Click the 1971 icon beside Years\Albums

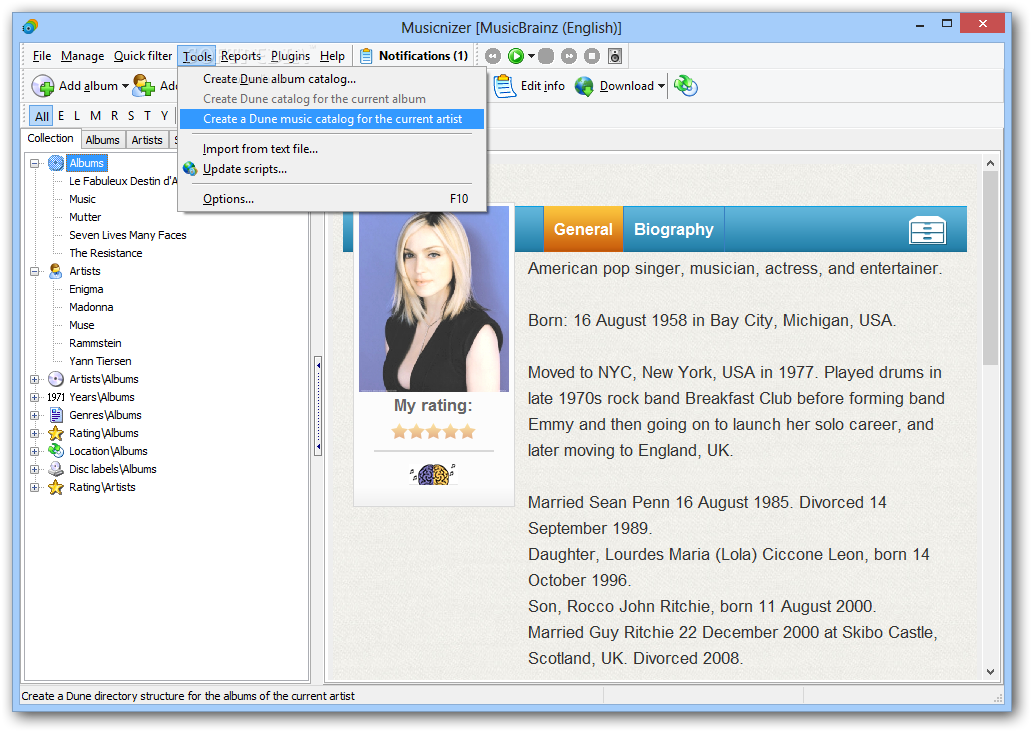(x=56, y=398)
